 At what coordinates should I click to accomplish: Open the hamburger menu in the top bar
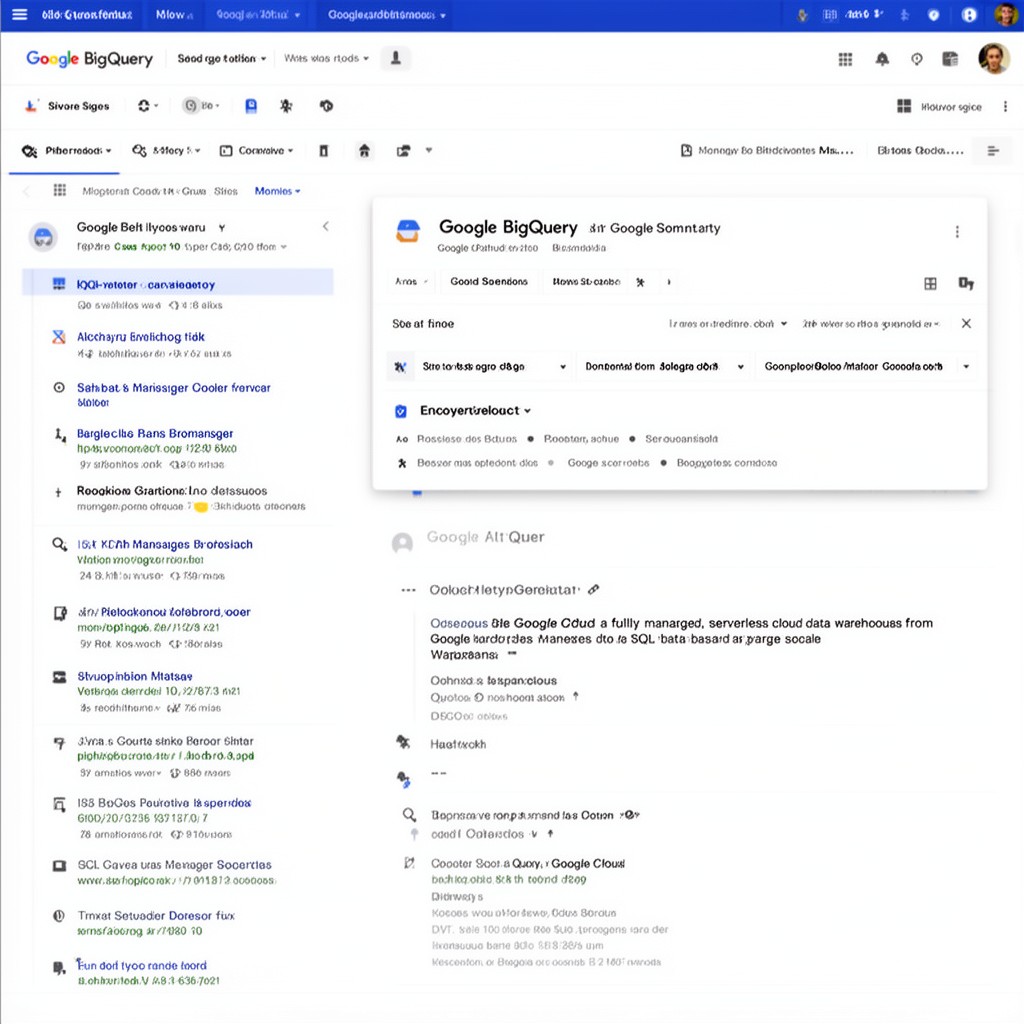coord(20,14)
